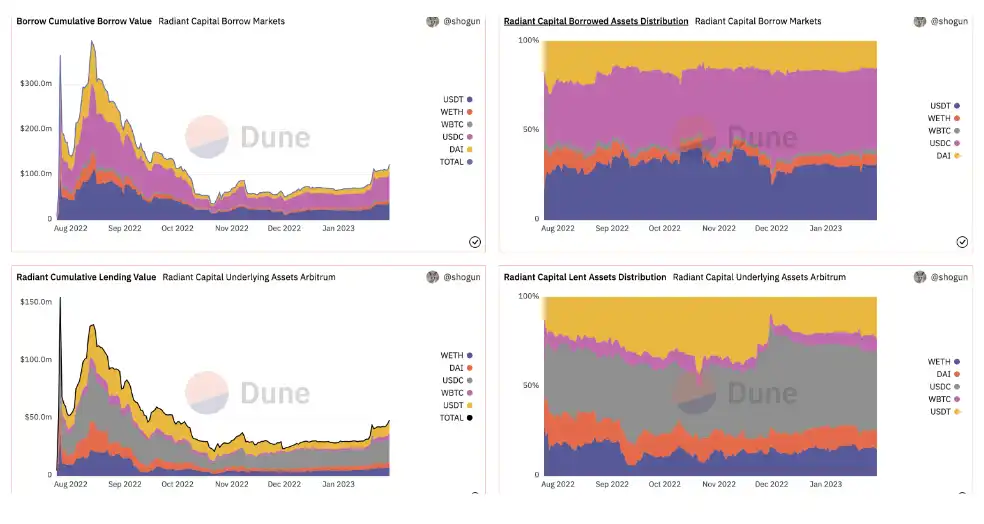Click 50% axis label on Borrowed Assets Distribution chart
This screenshot has width=984, height=524.
click(x=531, y=129)
